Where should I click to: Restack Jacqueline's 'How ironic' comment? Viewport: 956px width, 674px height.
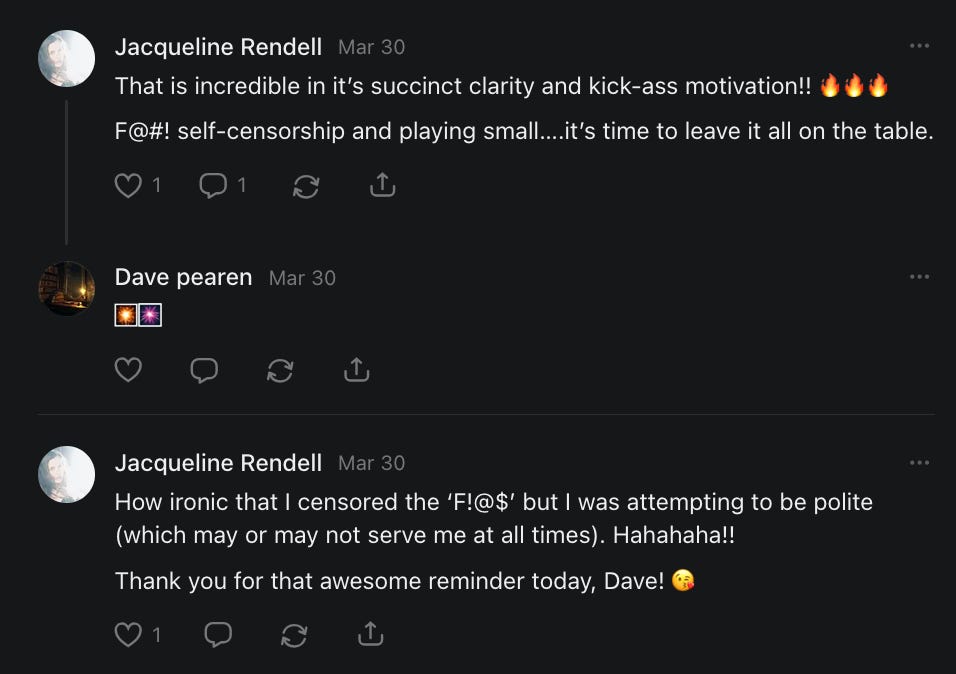point(294,633)
